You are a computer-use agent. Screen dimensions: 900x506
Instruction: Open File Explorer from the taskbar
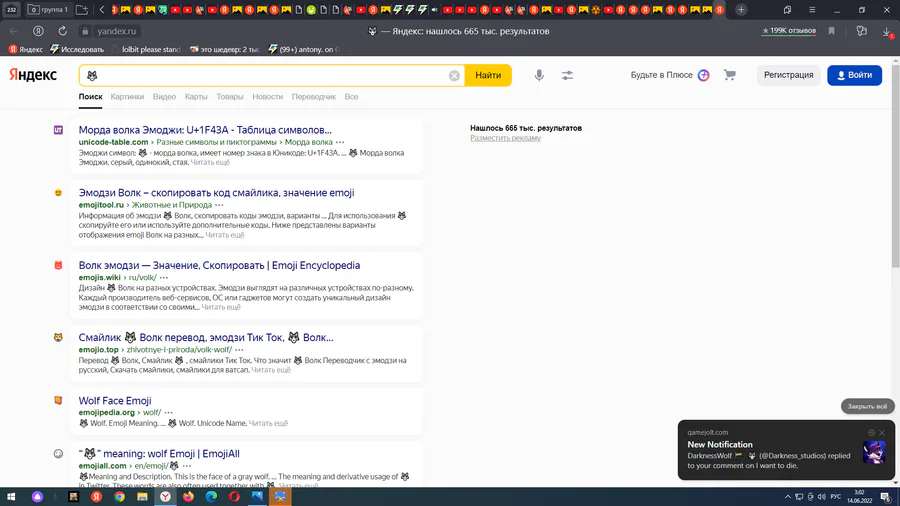click(142, 497)
